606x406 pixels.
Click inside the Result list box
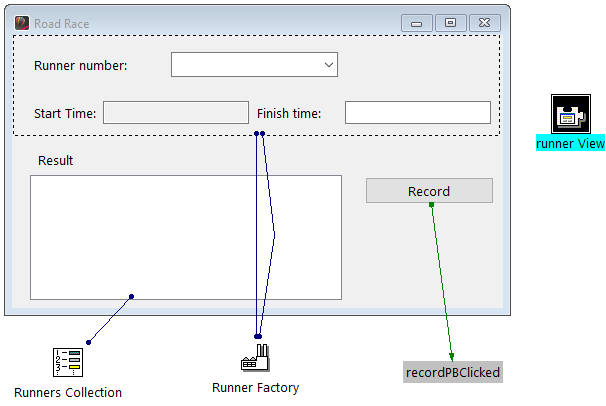click(x=185, y=237)
